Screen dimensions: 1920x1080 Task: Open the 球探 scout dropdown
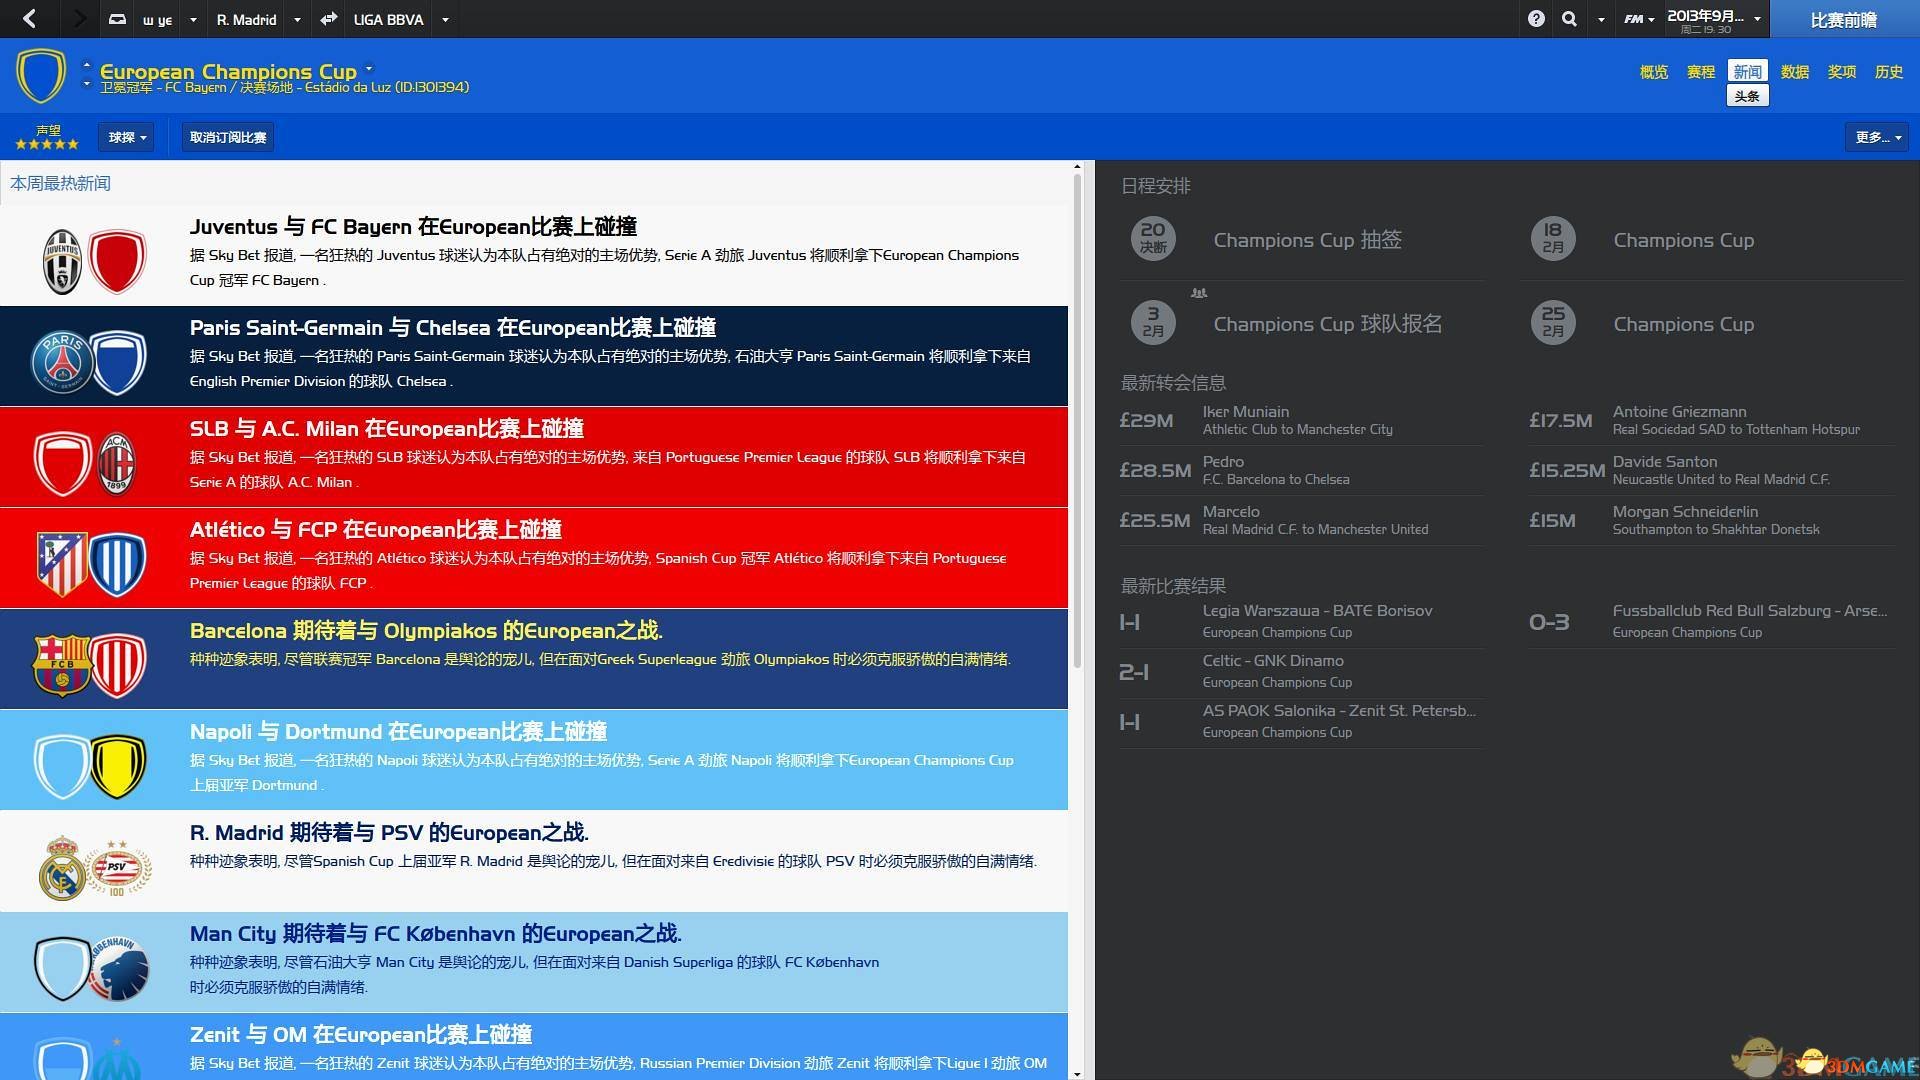pyautogui.click(x=127, y=137)
